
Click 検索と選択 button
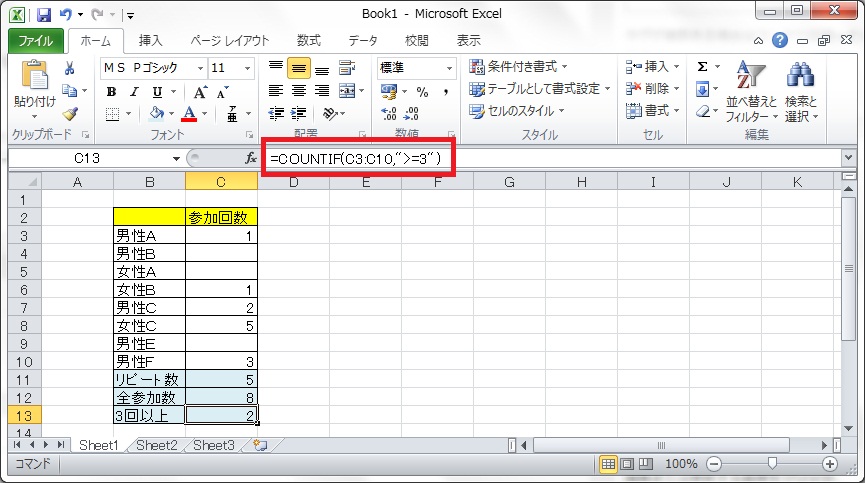pos(801,91)
